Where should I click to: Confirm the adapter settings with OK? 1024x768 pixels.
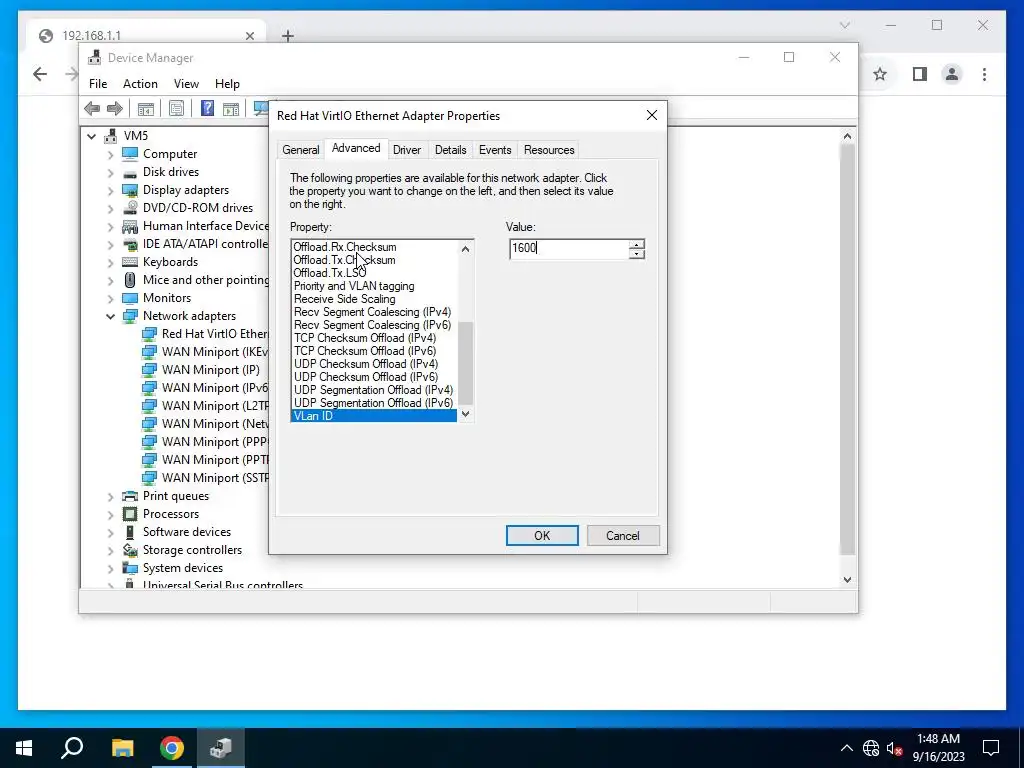click(542, 536)
